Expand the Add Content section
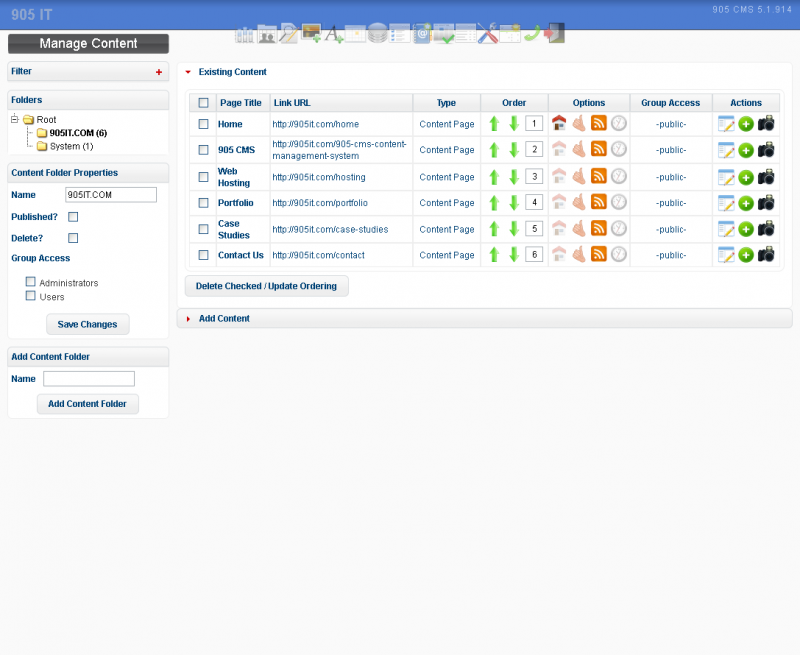The image size is (800, 655). point(188,319)
